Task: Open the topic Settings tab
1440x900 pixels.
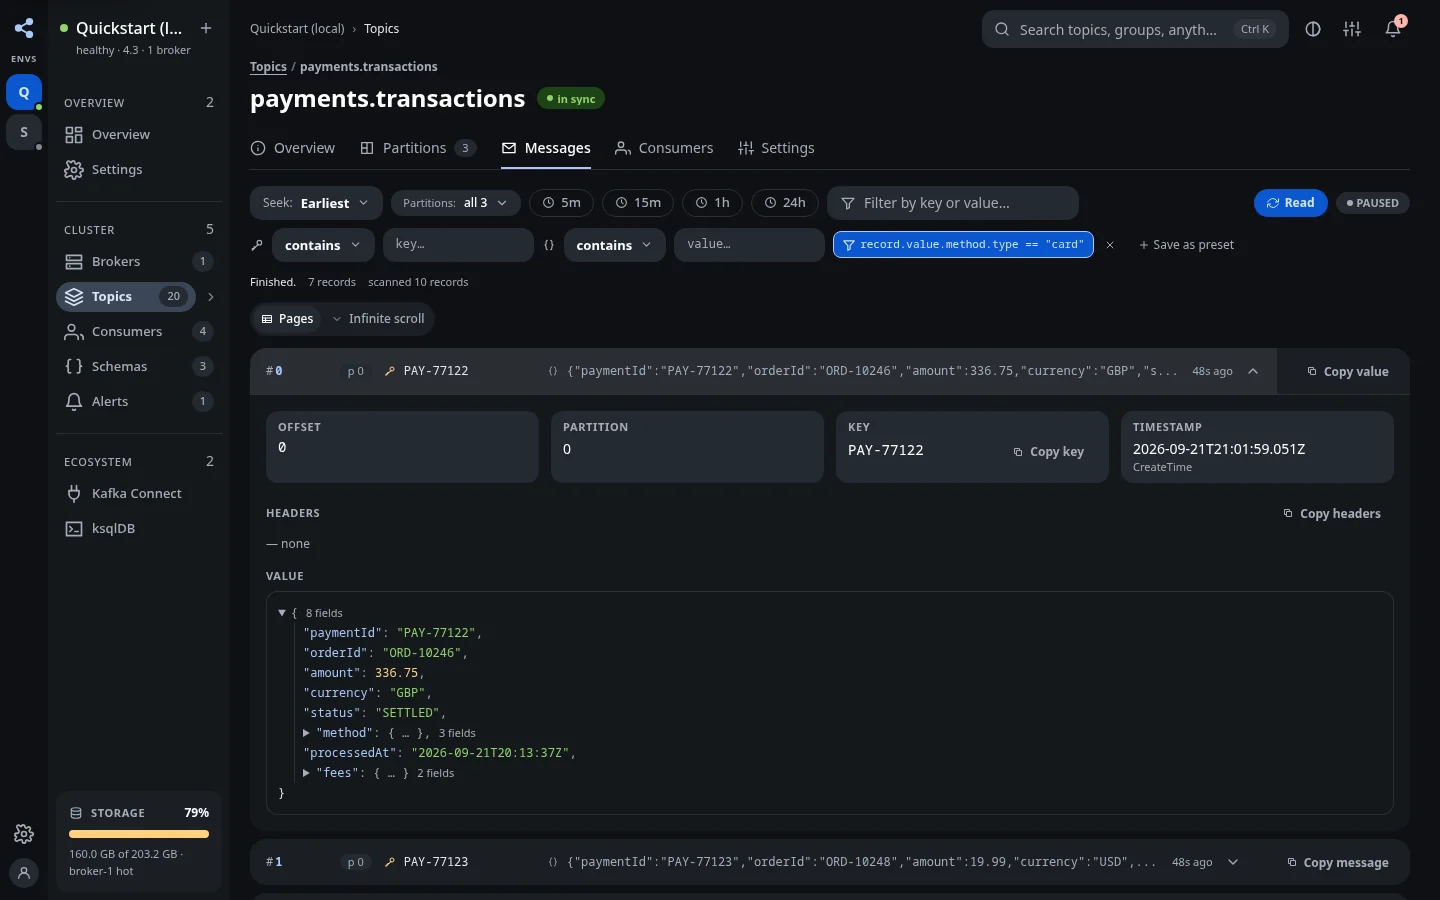Action: tap(776, 148)
